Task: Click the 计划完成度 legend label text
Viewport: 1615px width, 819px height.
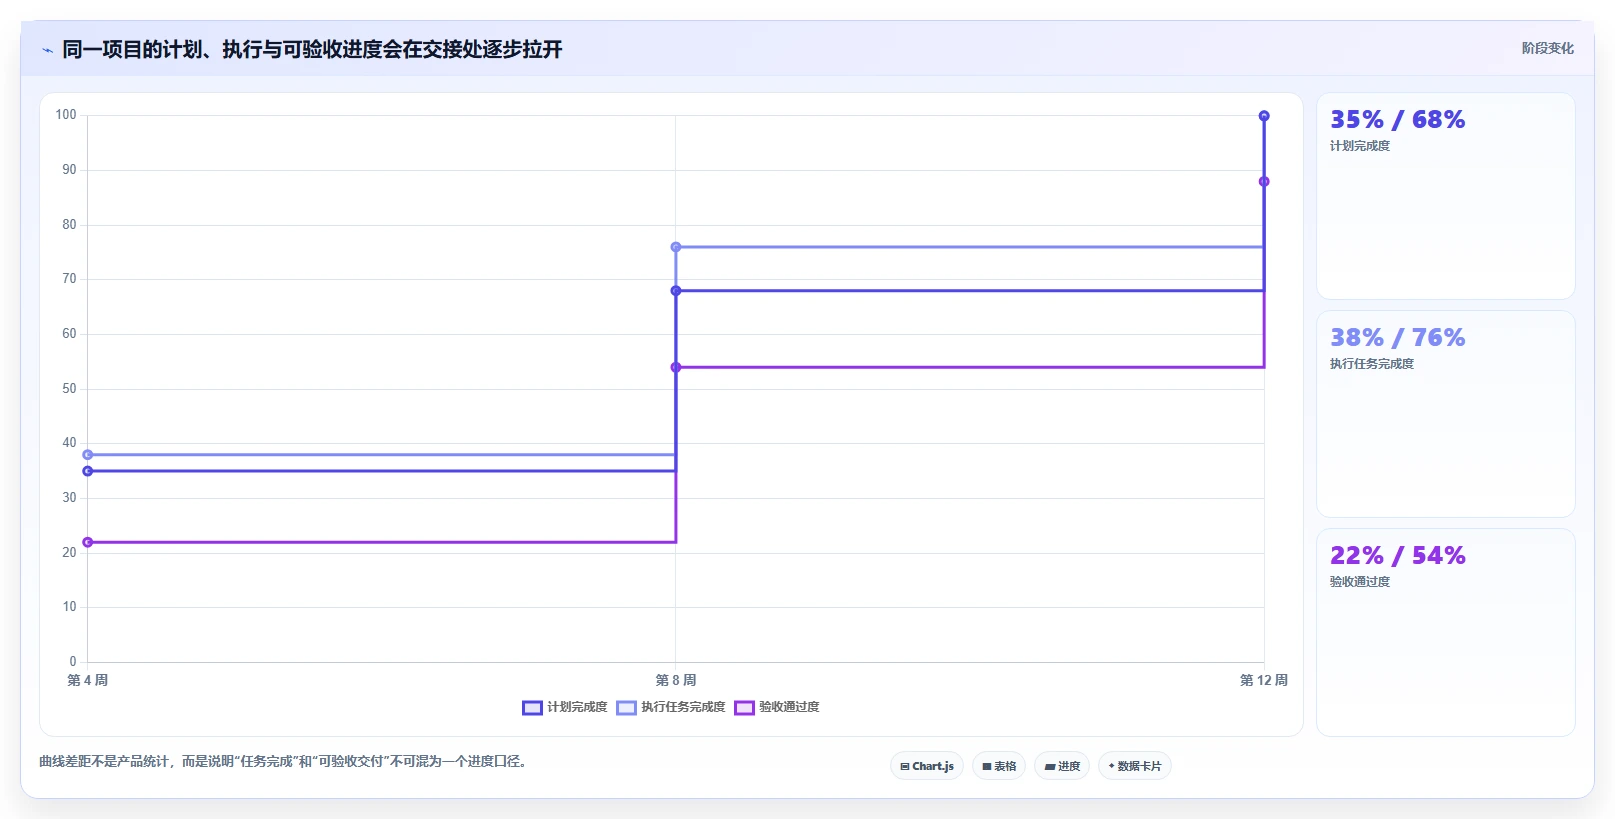Action: 577,707
